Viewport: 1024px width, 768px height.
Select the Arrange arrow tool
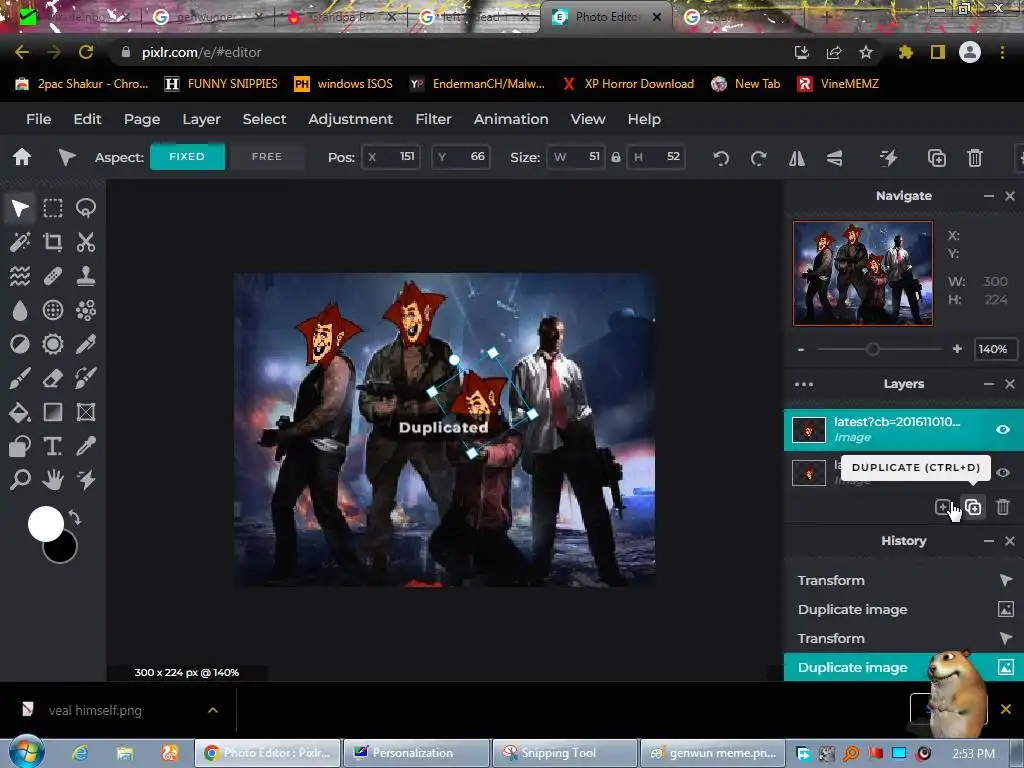pyautogui.click(x=20, y=208)
